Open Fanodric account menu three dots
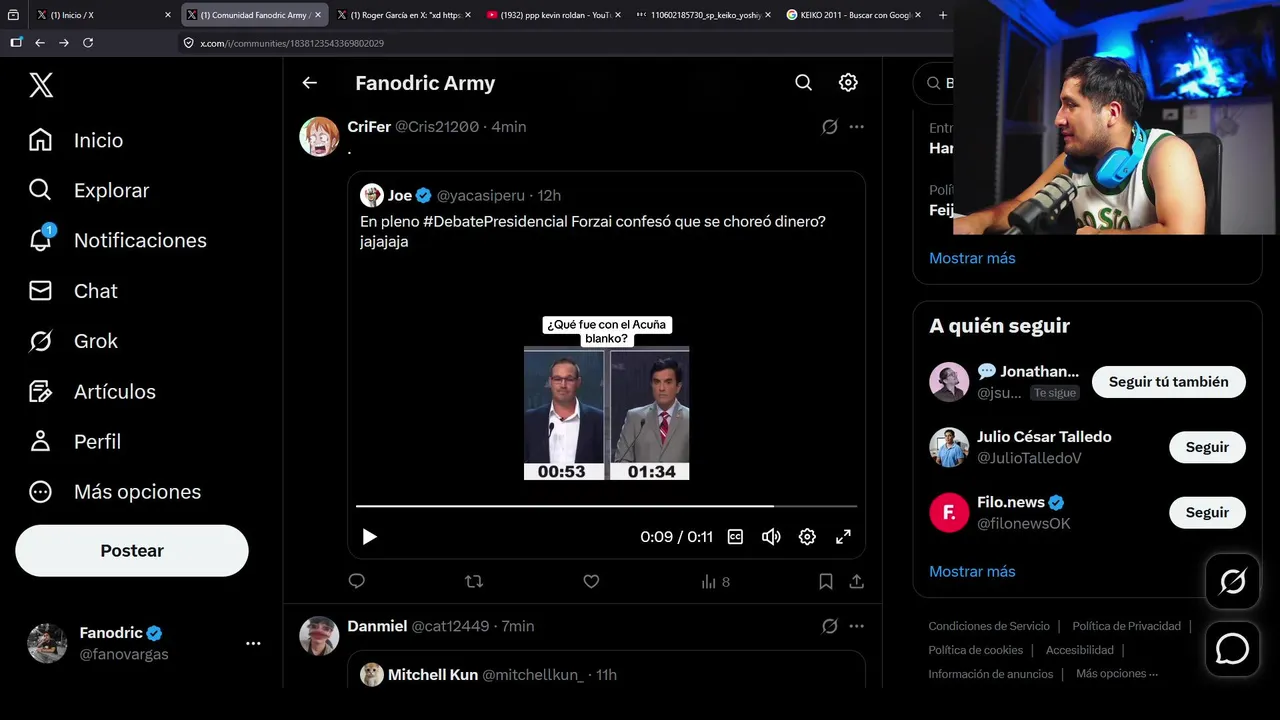The image size is (1280, 720). [x=253, y=644]
